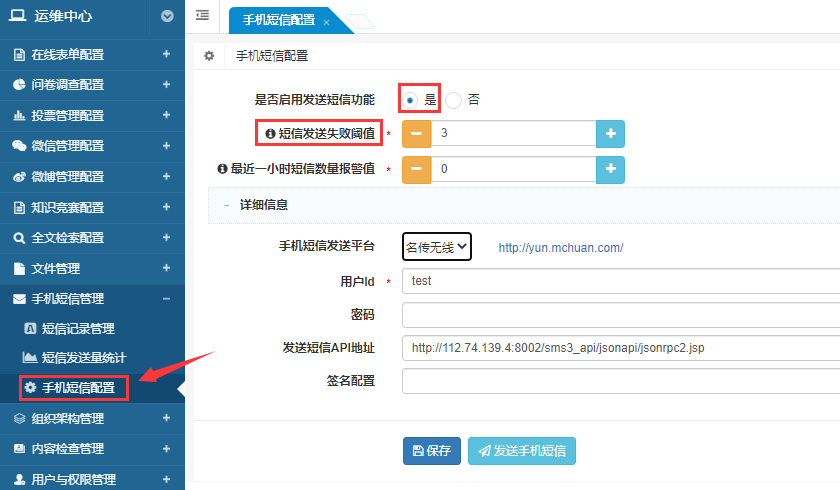Click the 发送短信API地址 input field
The image size is (840, 490).
(620, 348)
